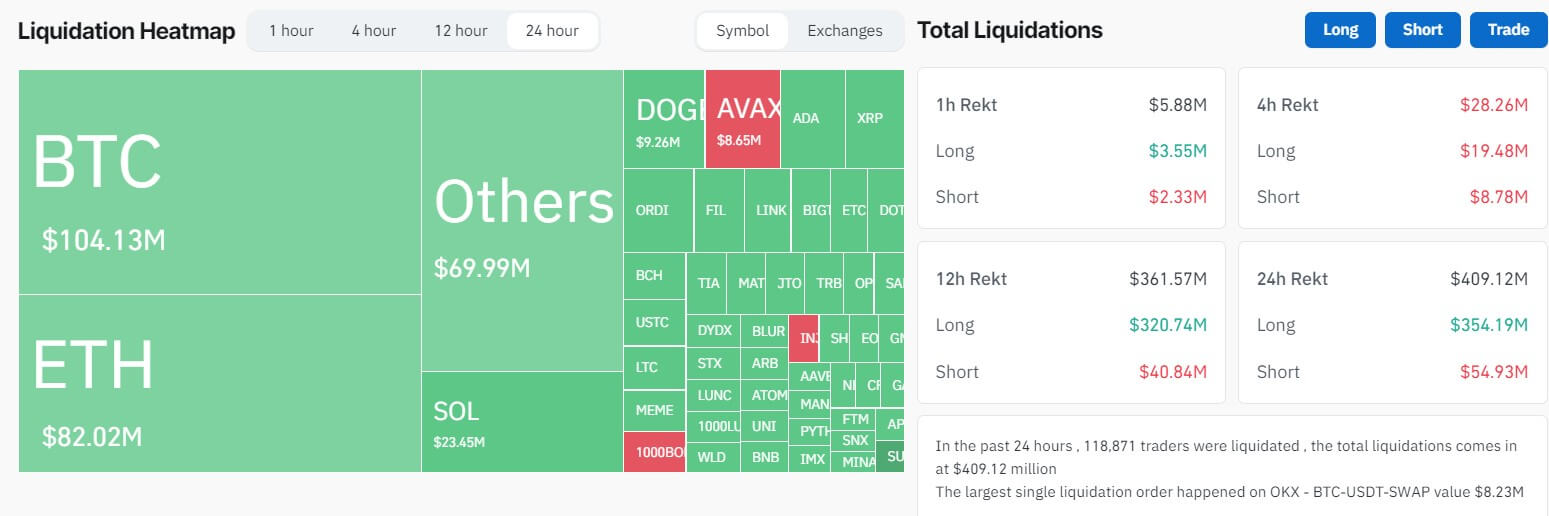
Task: Click the blue Trade button
Action: point(1508,30)
